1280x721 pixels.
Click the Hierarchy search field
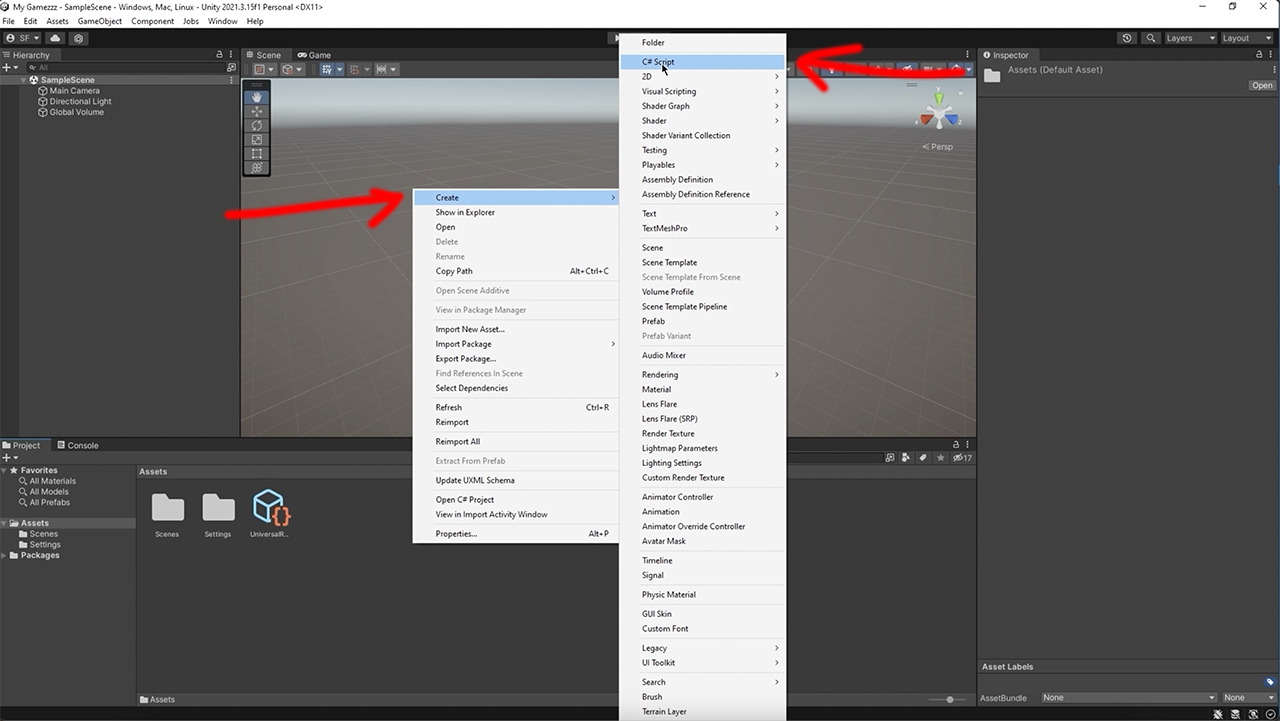tap(125, 68)
